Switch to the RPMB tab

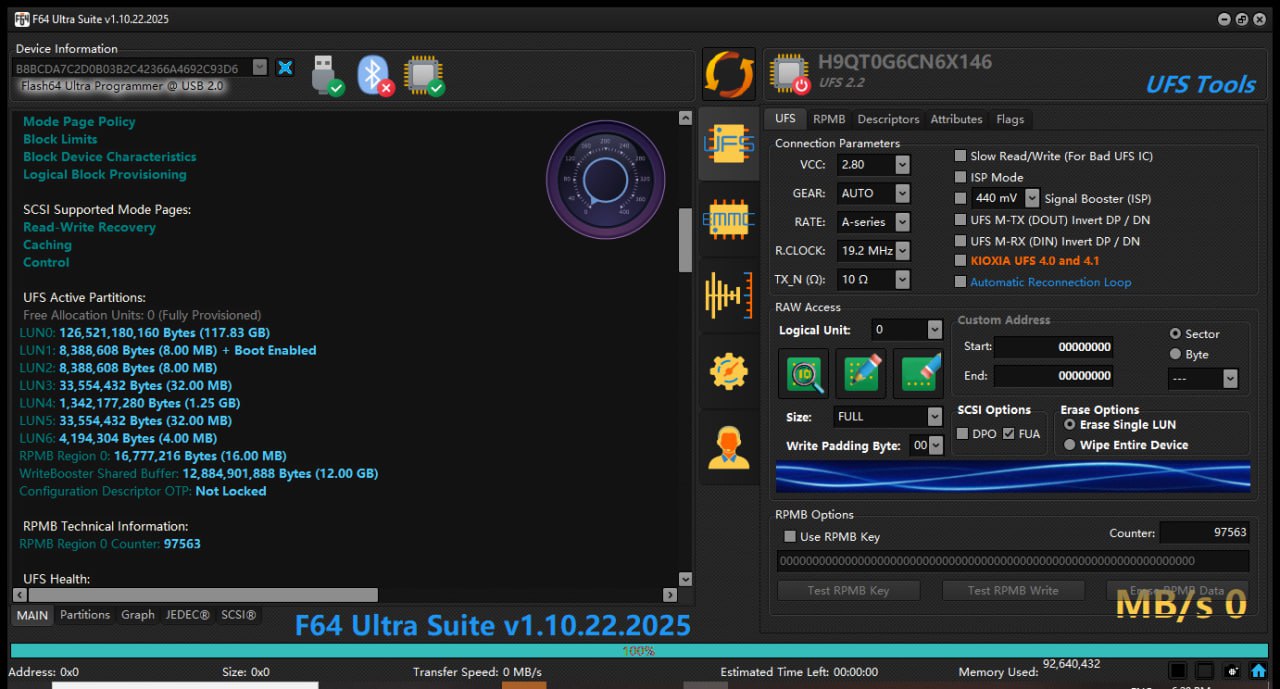pyautogui.click(x=829, y=119)
